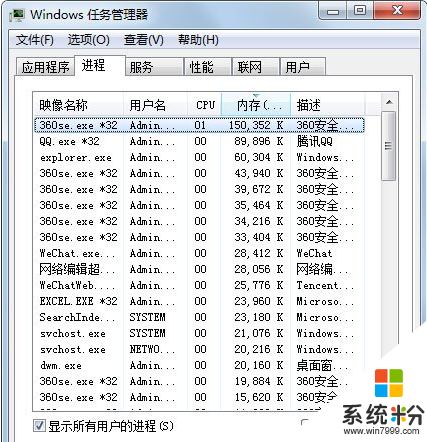427x442 pixels.
Task: Open the 帮助(H) menu
Action: click(x=198, y=40)
